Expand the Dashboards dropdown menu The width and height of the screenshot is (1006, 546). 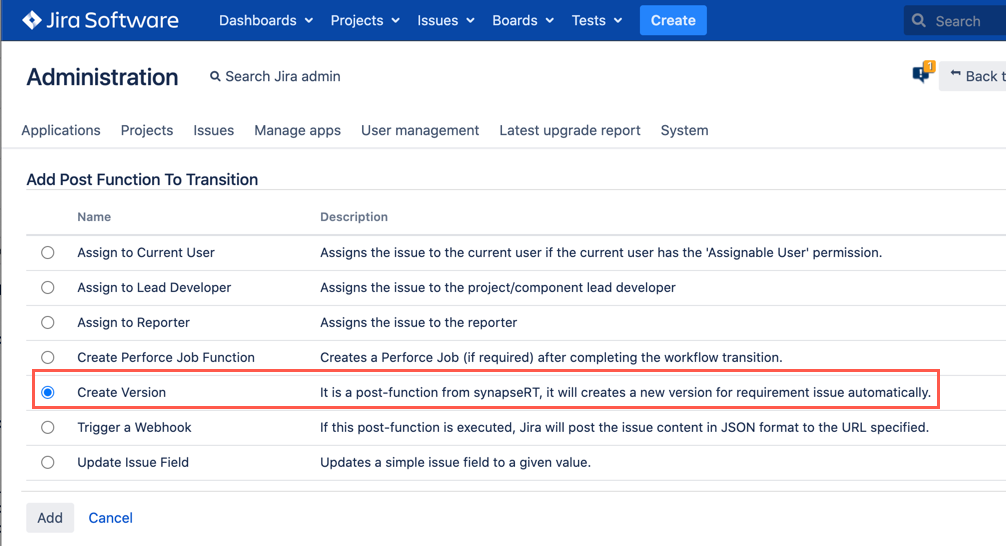(265, 20)
